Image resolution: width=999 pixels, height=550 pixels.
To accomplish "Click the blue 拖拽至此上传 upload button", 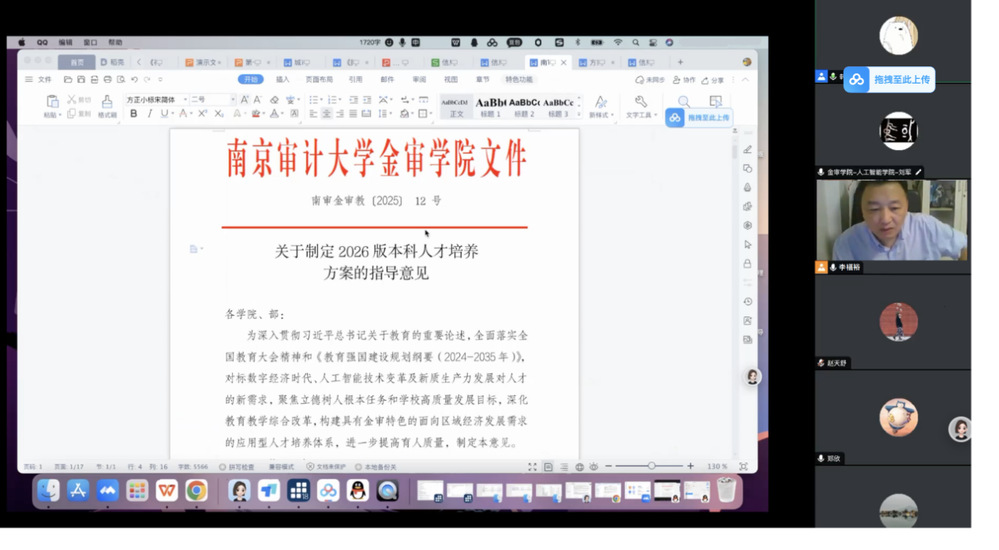I will tap(889, 80).
